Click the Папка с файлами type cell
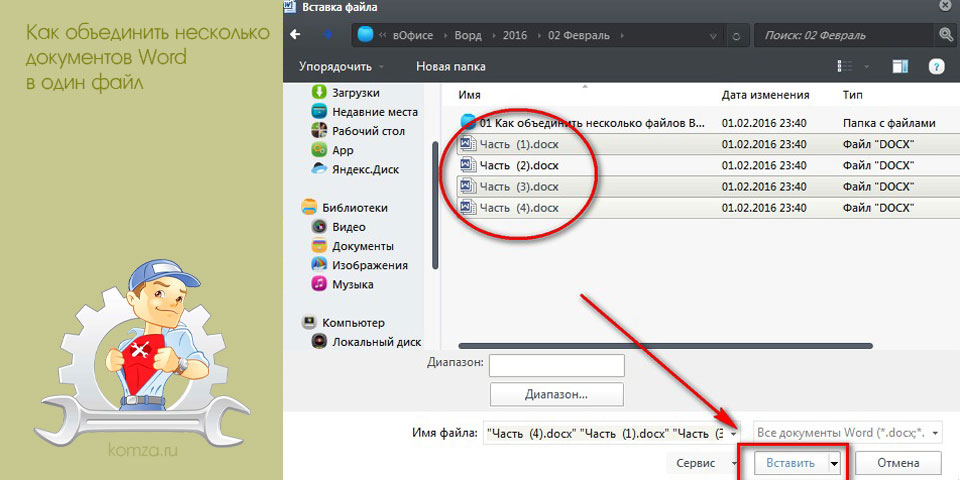The width and height of the screenshot is (960, 480). 889,123
